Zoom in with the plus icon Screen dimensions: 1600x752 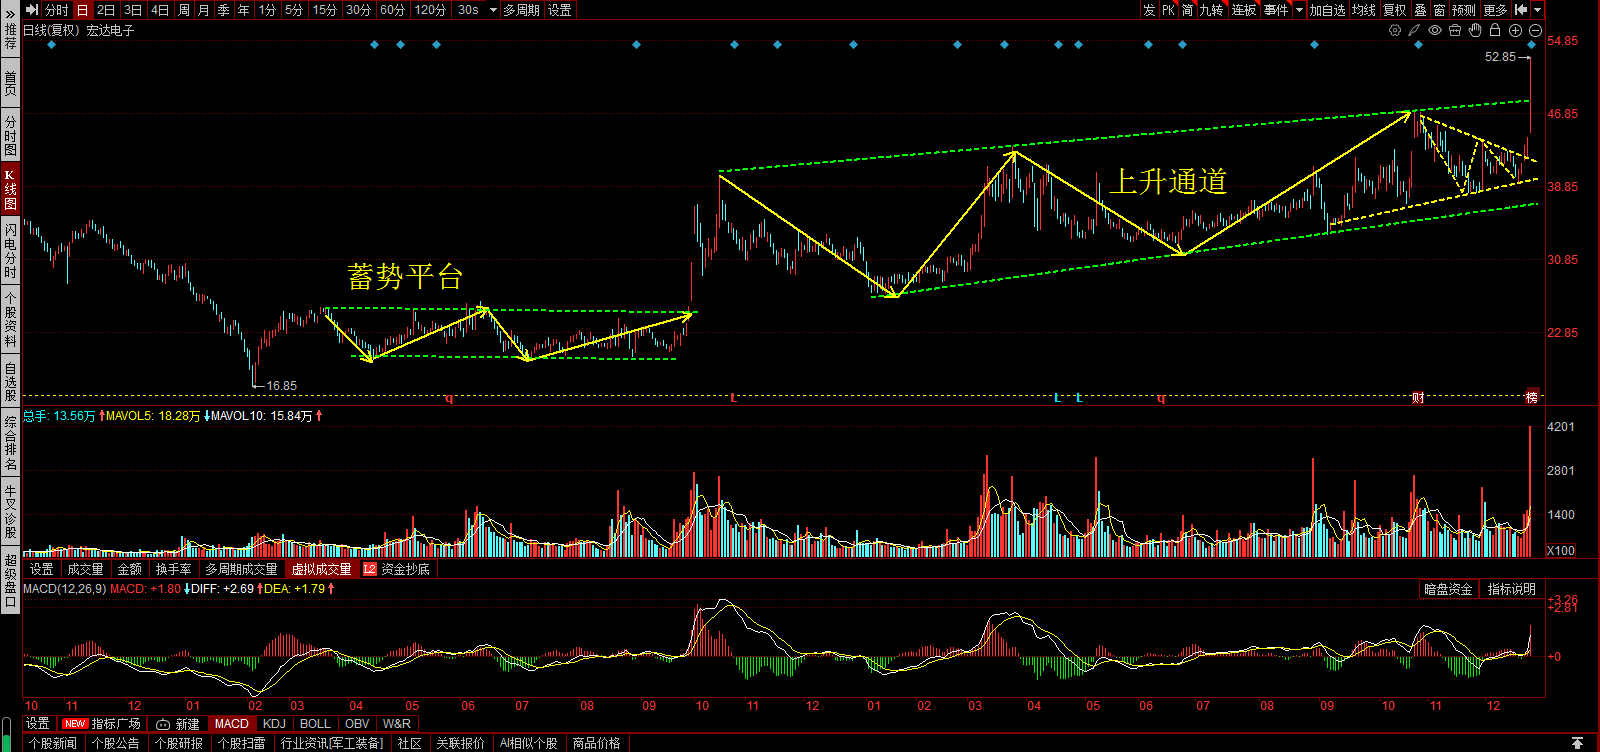pos(1515,30)
